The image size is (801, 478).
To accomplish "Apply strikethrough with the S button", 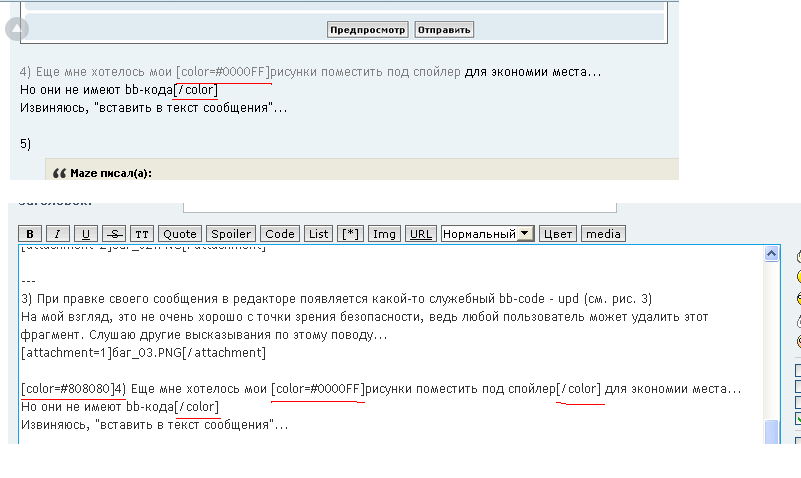I will (114, 234).
